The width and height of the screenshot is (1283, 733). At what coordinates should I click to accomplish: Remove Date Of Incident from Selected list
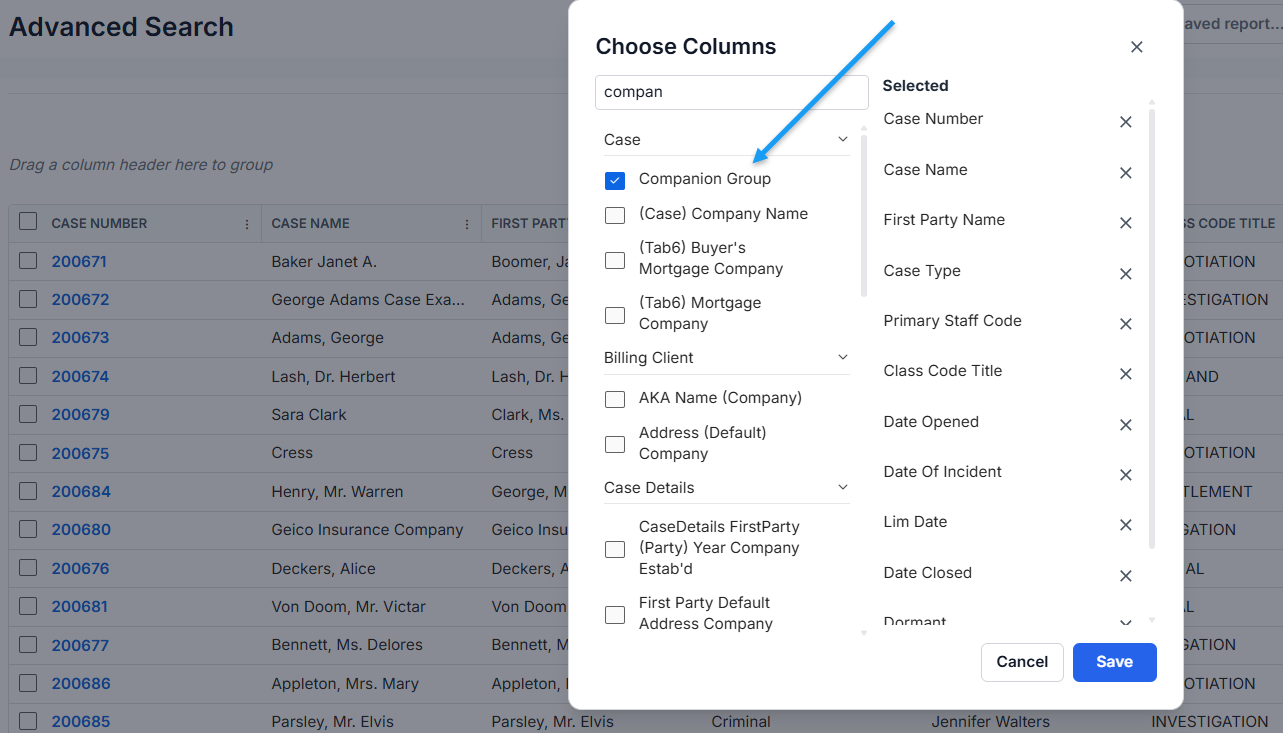(x=1125, y=475)
